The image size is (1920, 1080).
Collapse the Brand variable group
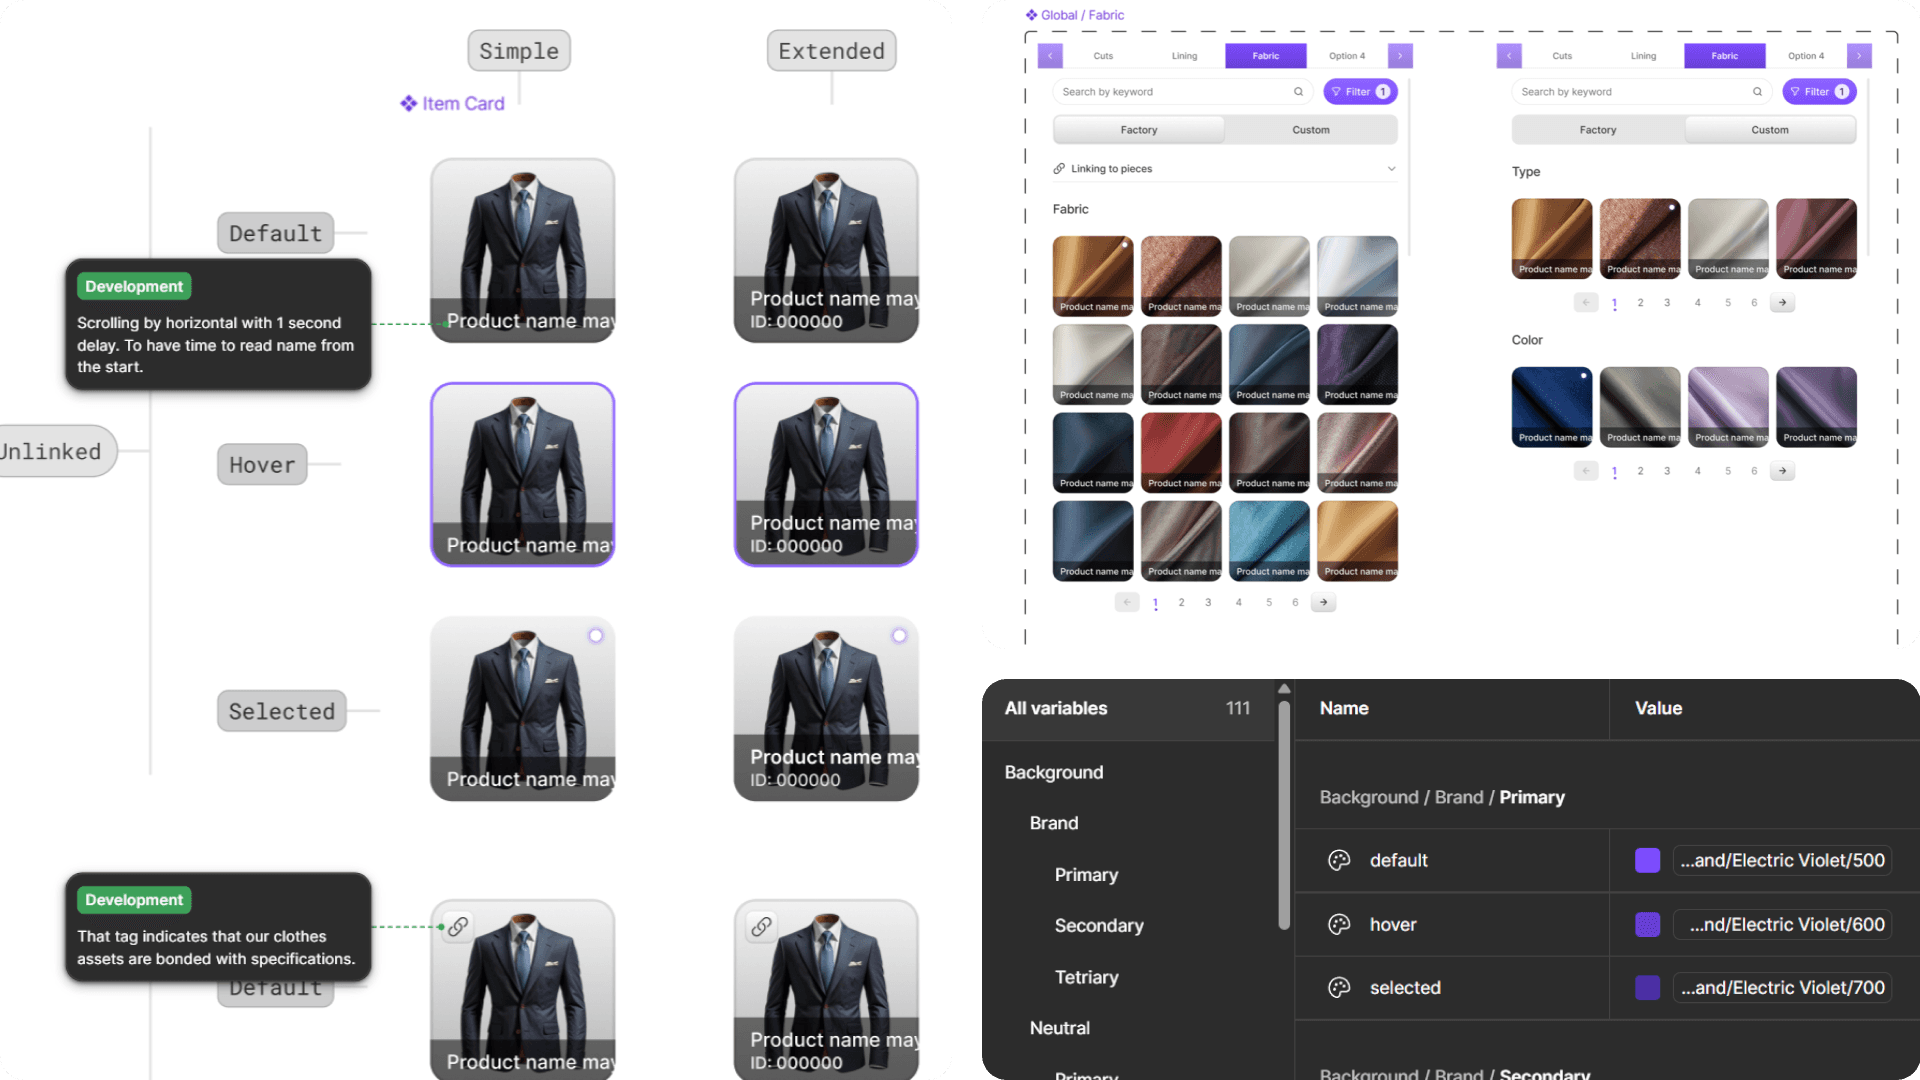point(1054,823)
